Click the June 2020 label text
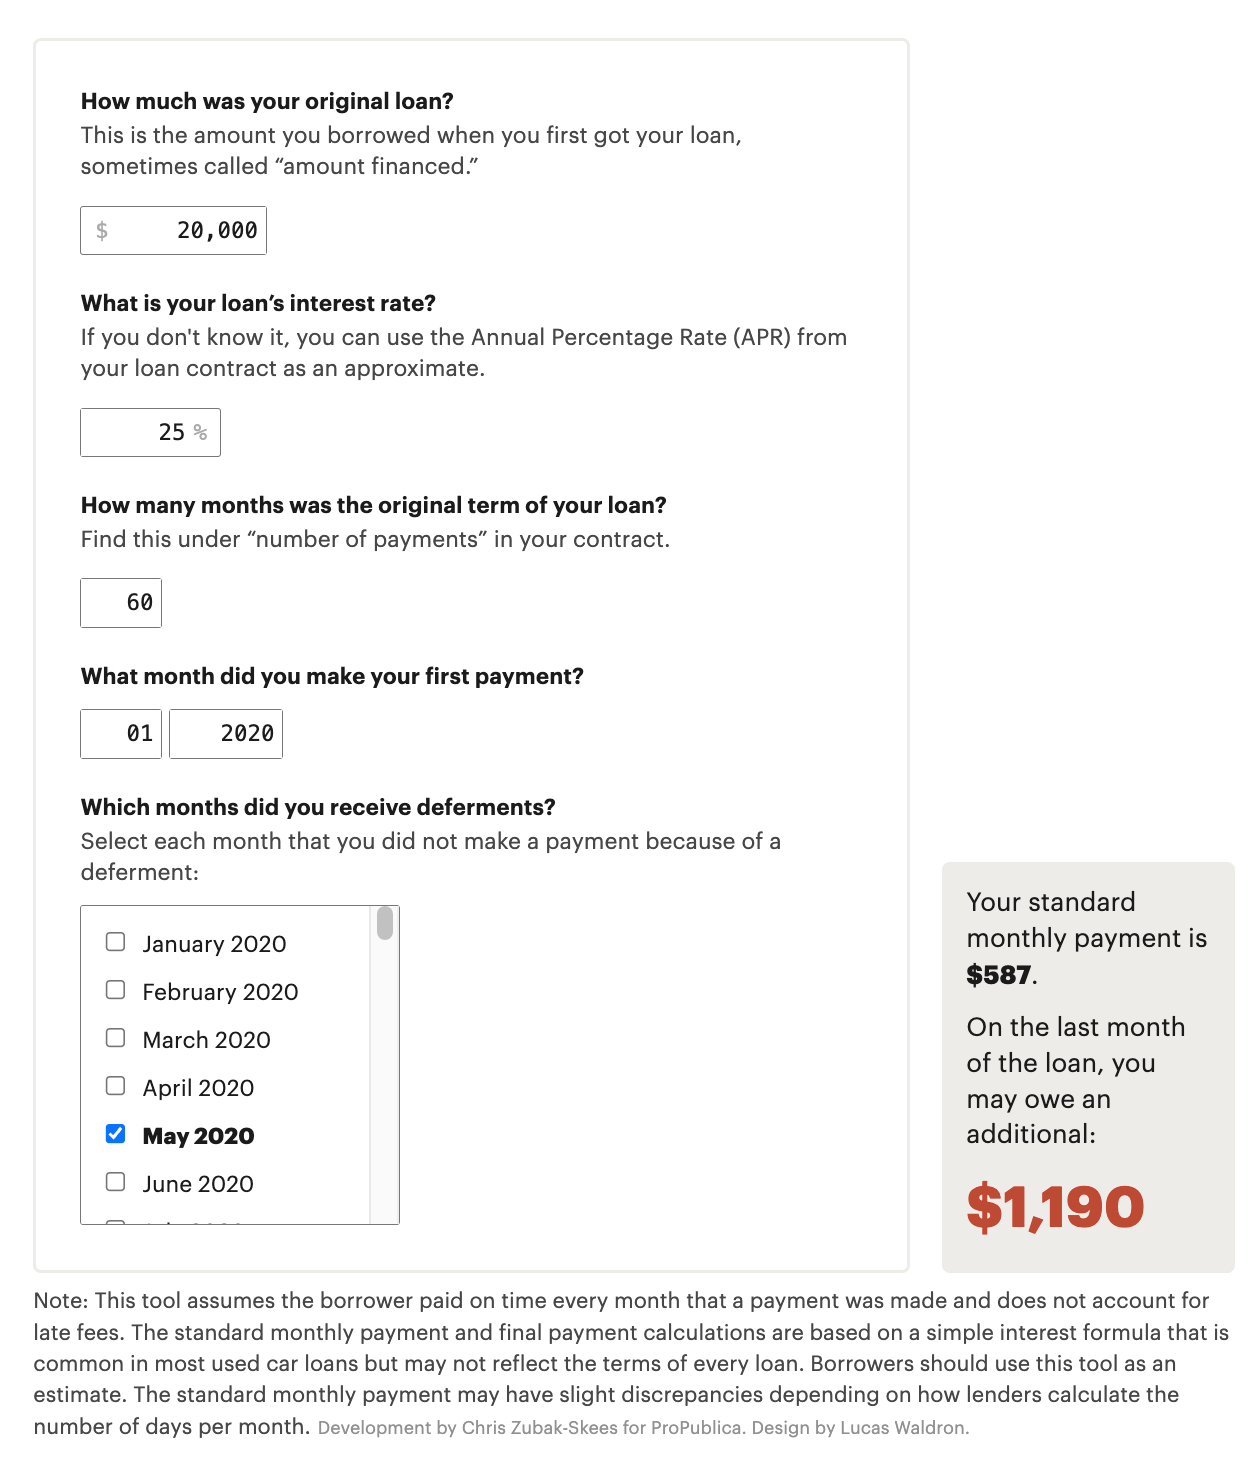 198,1184
